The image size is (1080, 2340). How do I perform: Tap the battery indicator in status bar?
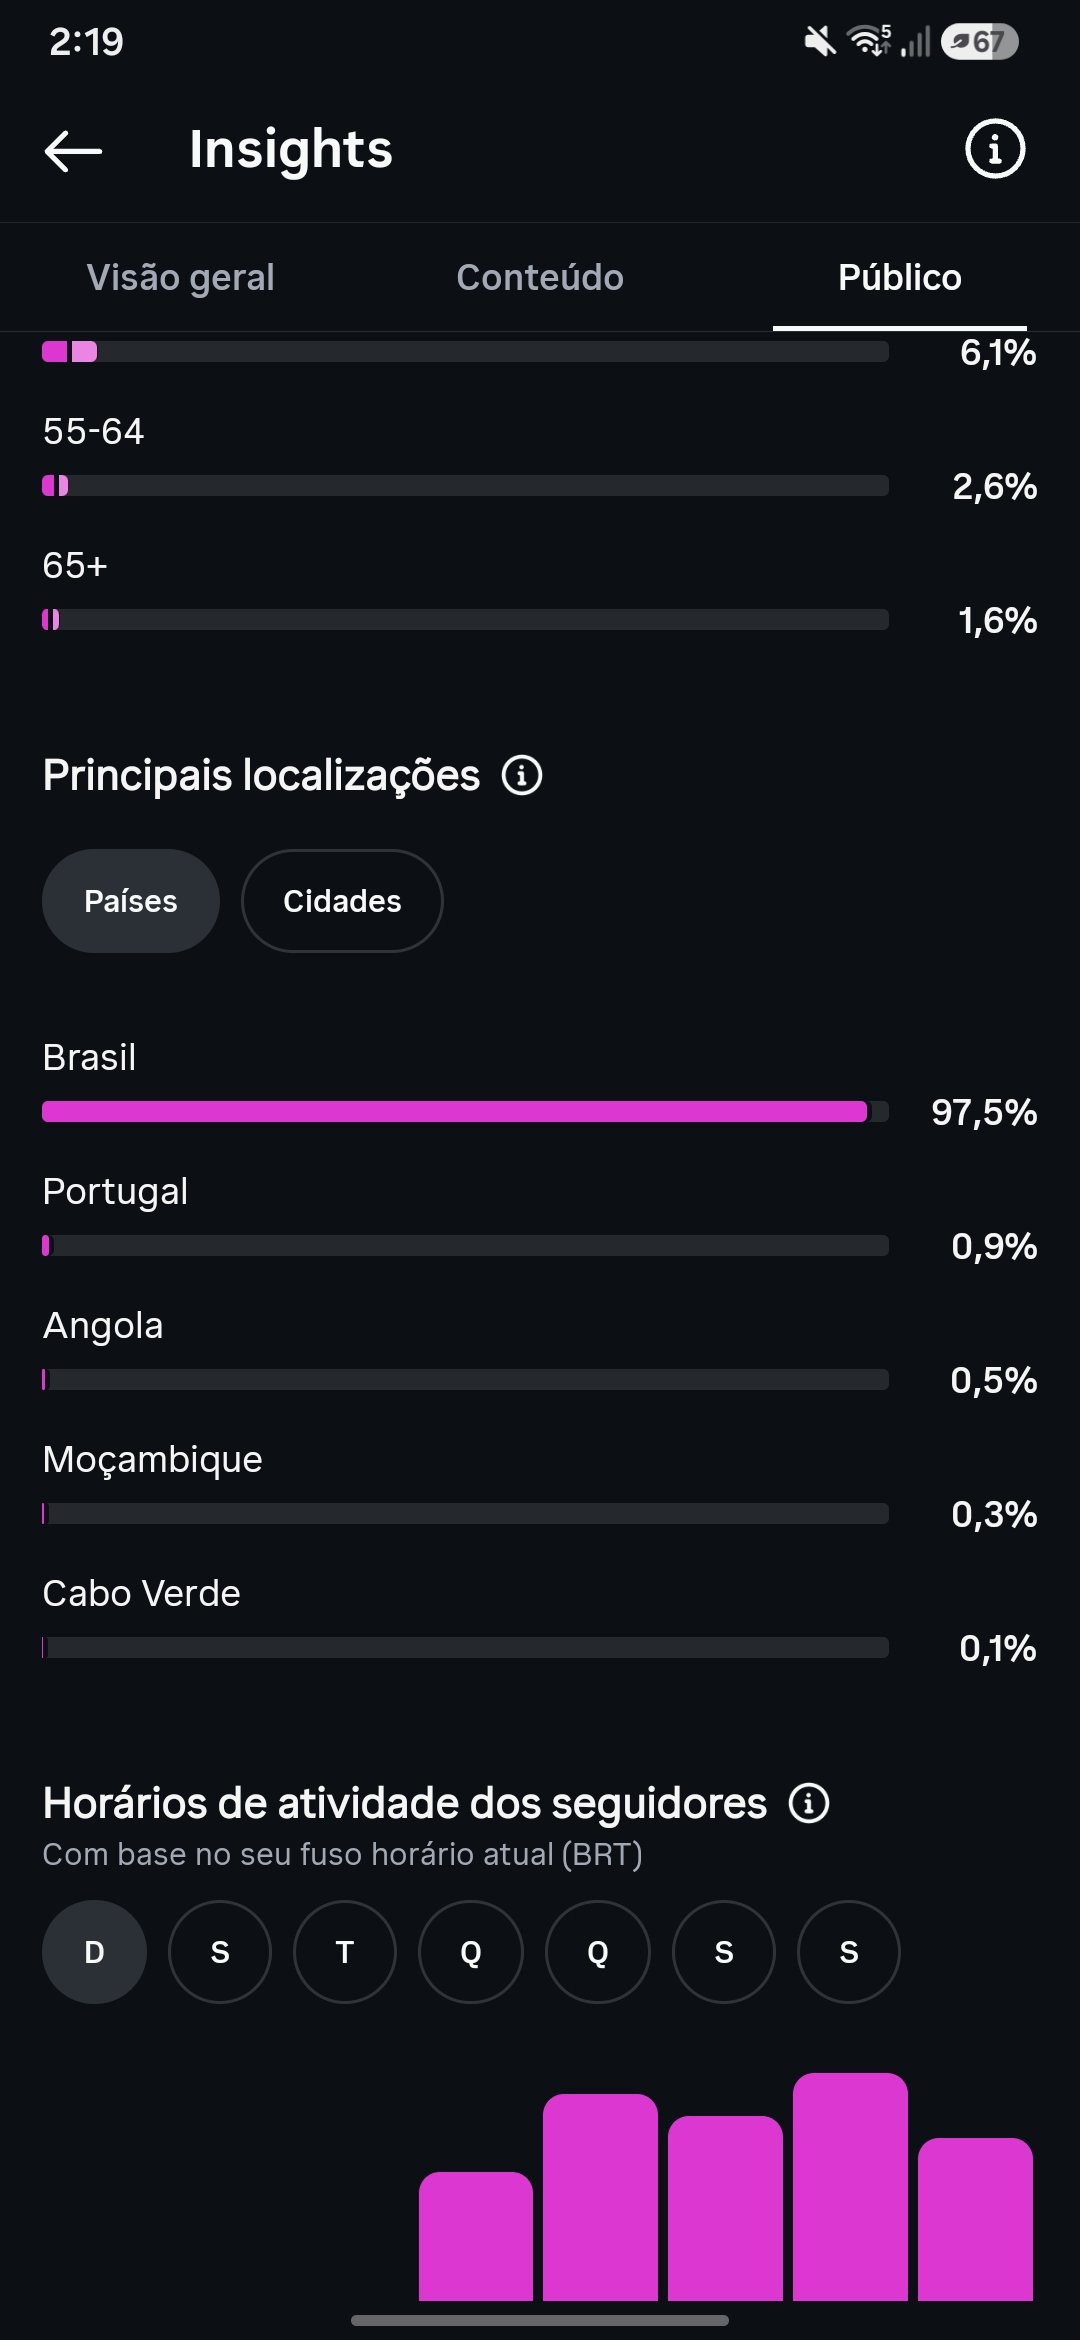[x=979, y=42]
